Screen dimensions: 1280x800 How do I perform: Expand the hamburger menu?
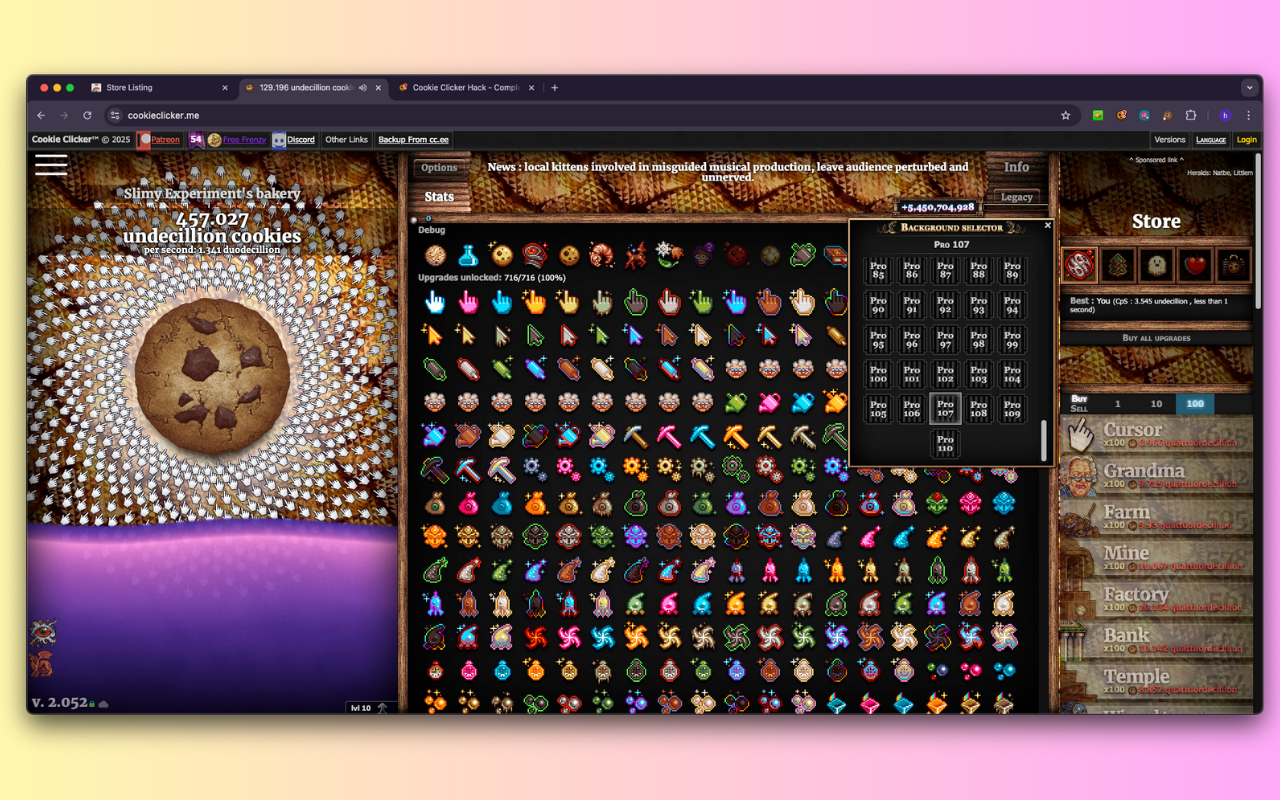click(x=50, y=165)
